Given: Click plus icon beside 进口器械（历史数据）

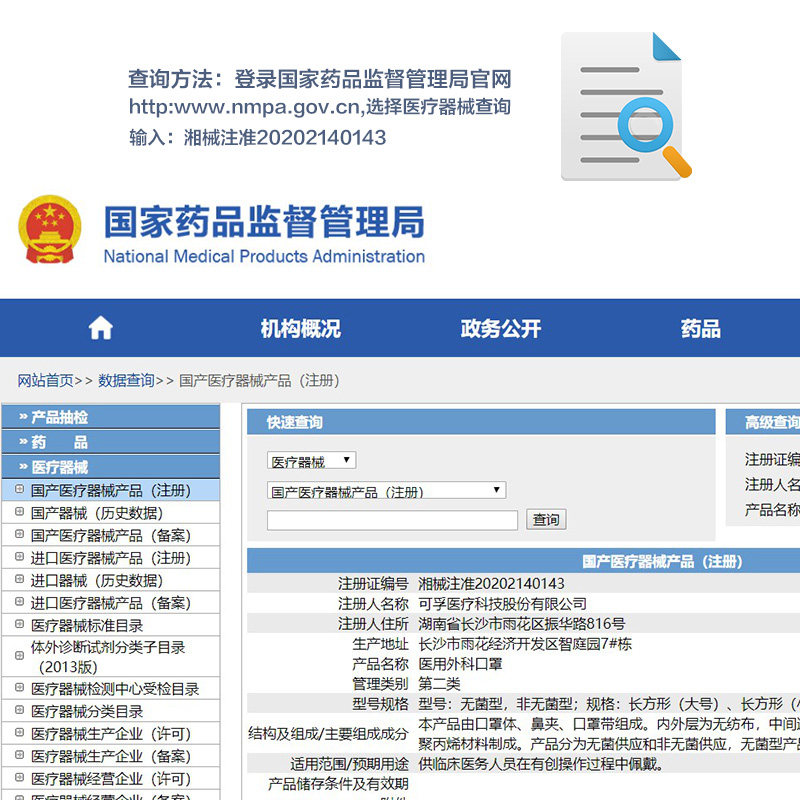Looking at the screenshot, I should [19, 579].
